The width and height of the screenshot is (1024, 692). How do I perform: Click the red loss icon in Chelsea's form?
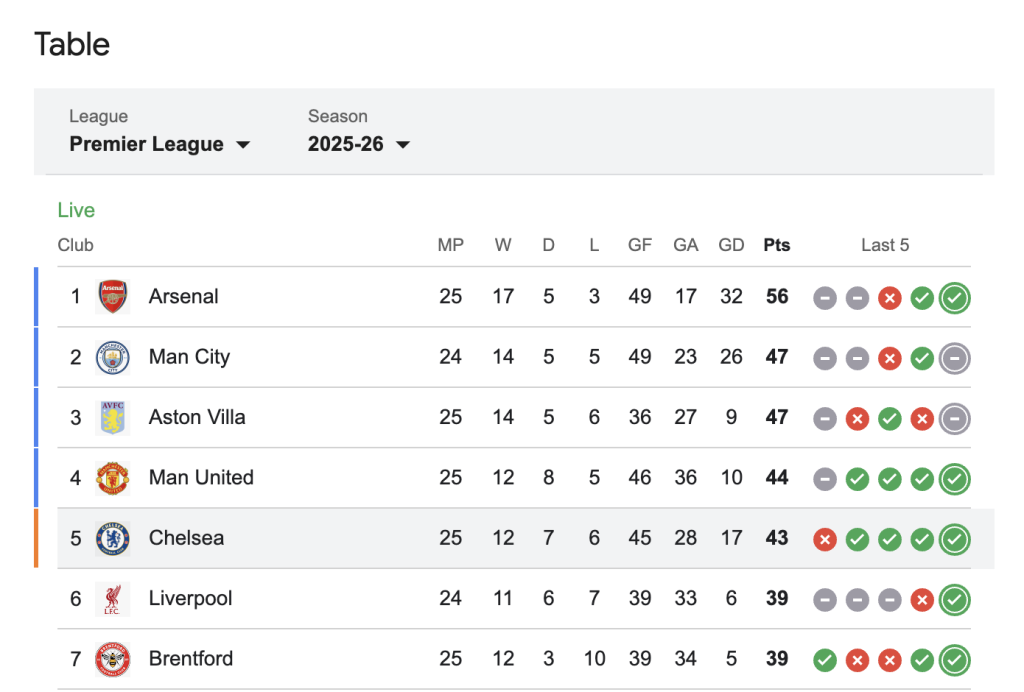click(x=824, y=538)
